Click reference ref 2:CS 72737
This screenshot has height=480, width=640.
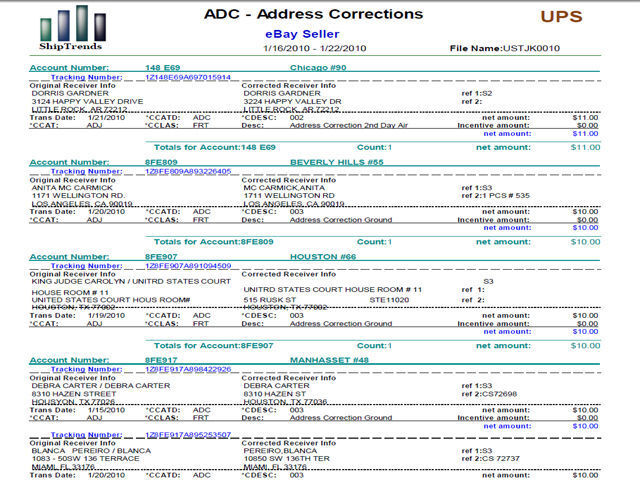[490, 458]
